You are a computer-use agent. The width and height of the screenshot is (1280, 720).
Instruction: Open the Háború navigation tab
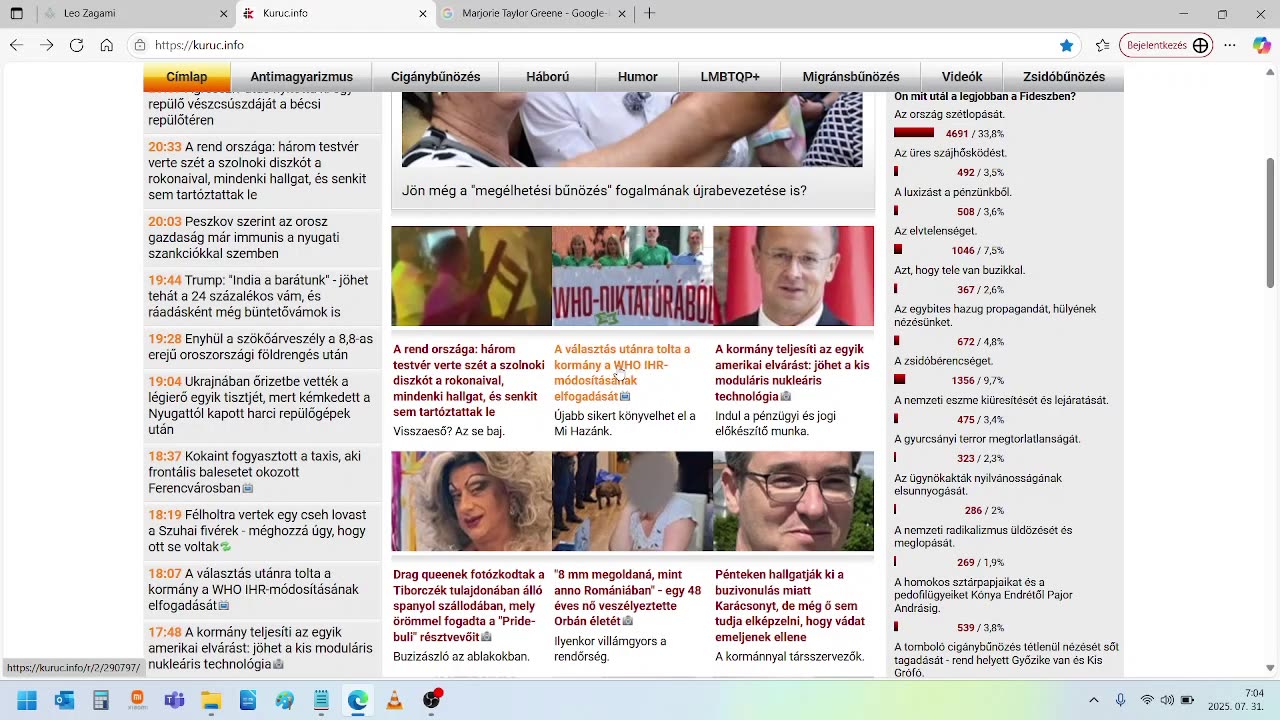click(x=547, y=77)
